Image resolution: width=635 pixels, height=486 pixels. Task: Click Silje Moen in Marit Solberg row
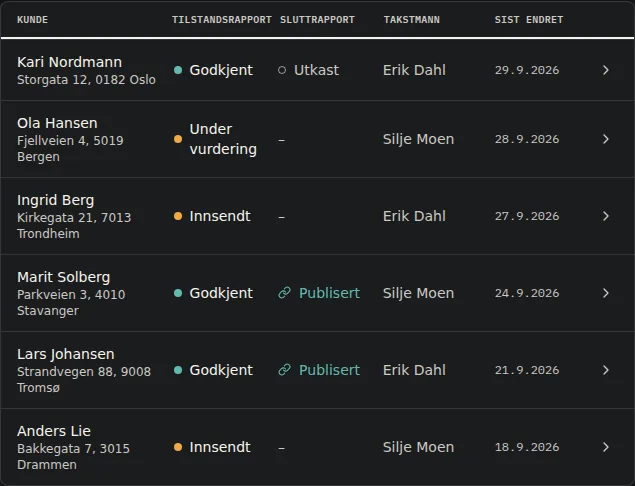[x=418, y=293]
